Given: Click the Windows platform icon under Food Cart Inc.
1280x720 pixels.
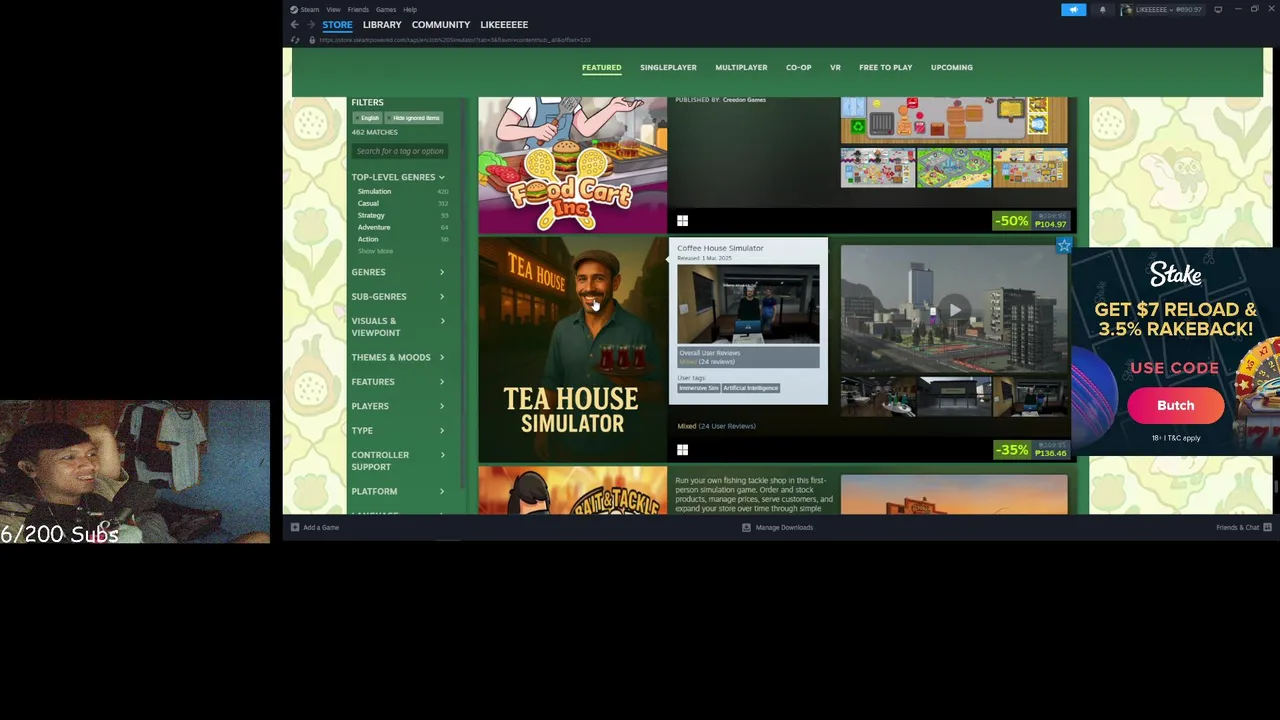Looking at the screenshot, I should pos(682,221).
